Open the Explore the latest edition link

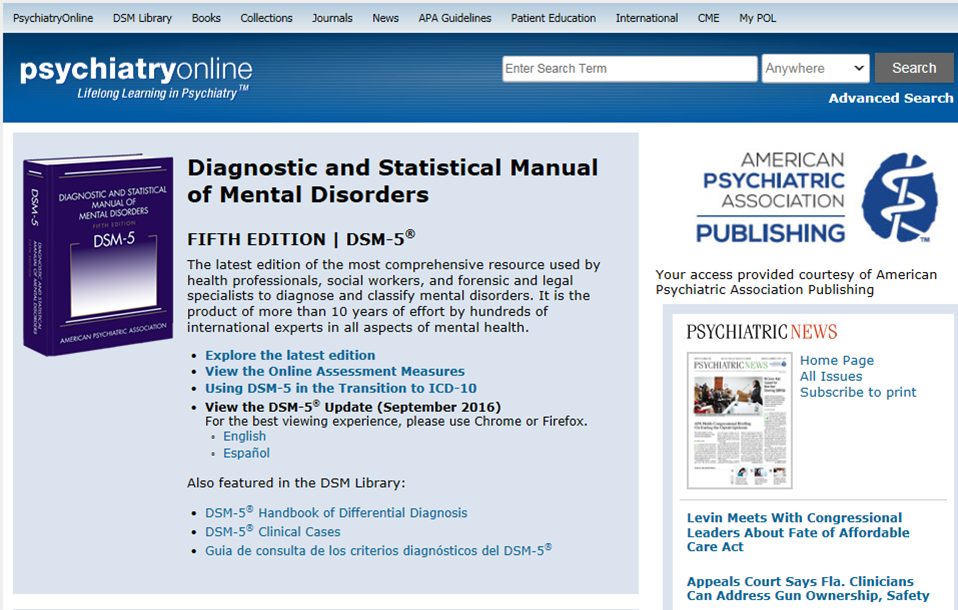tap(290, 355)
